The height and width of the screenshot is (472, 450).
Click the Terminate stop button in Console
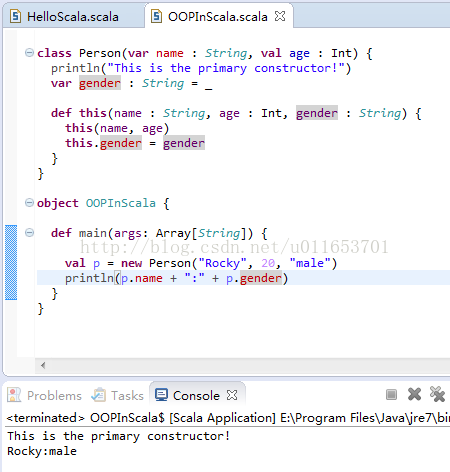[391, 395]
